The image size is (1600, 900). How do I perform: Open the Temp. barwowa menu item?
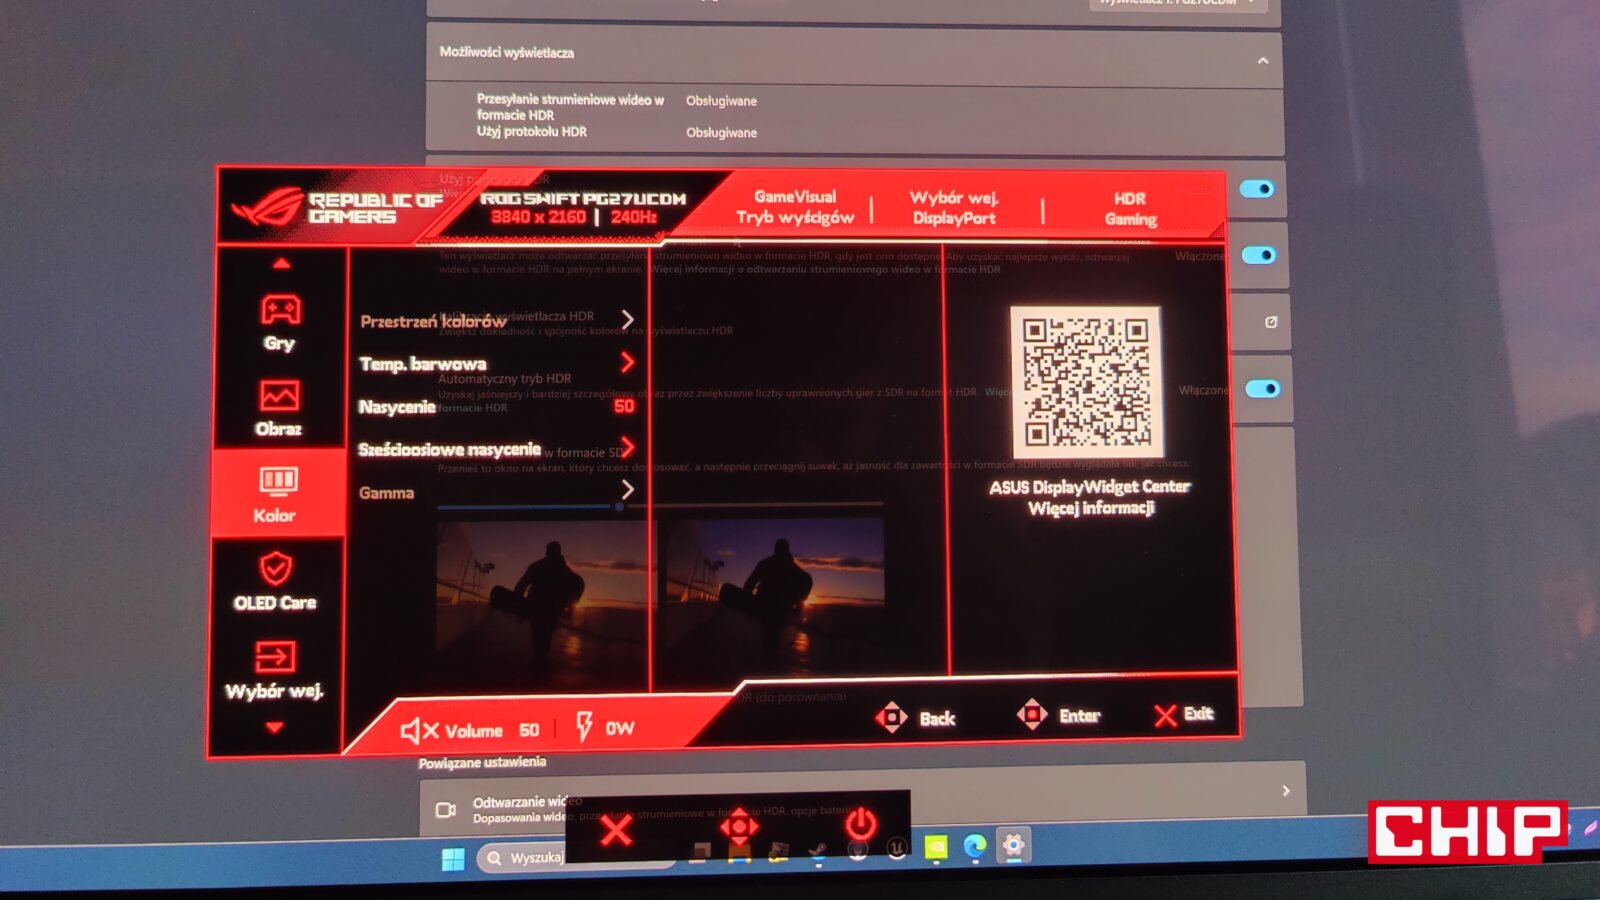click(423, 364)
